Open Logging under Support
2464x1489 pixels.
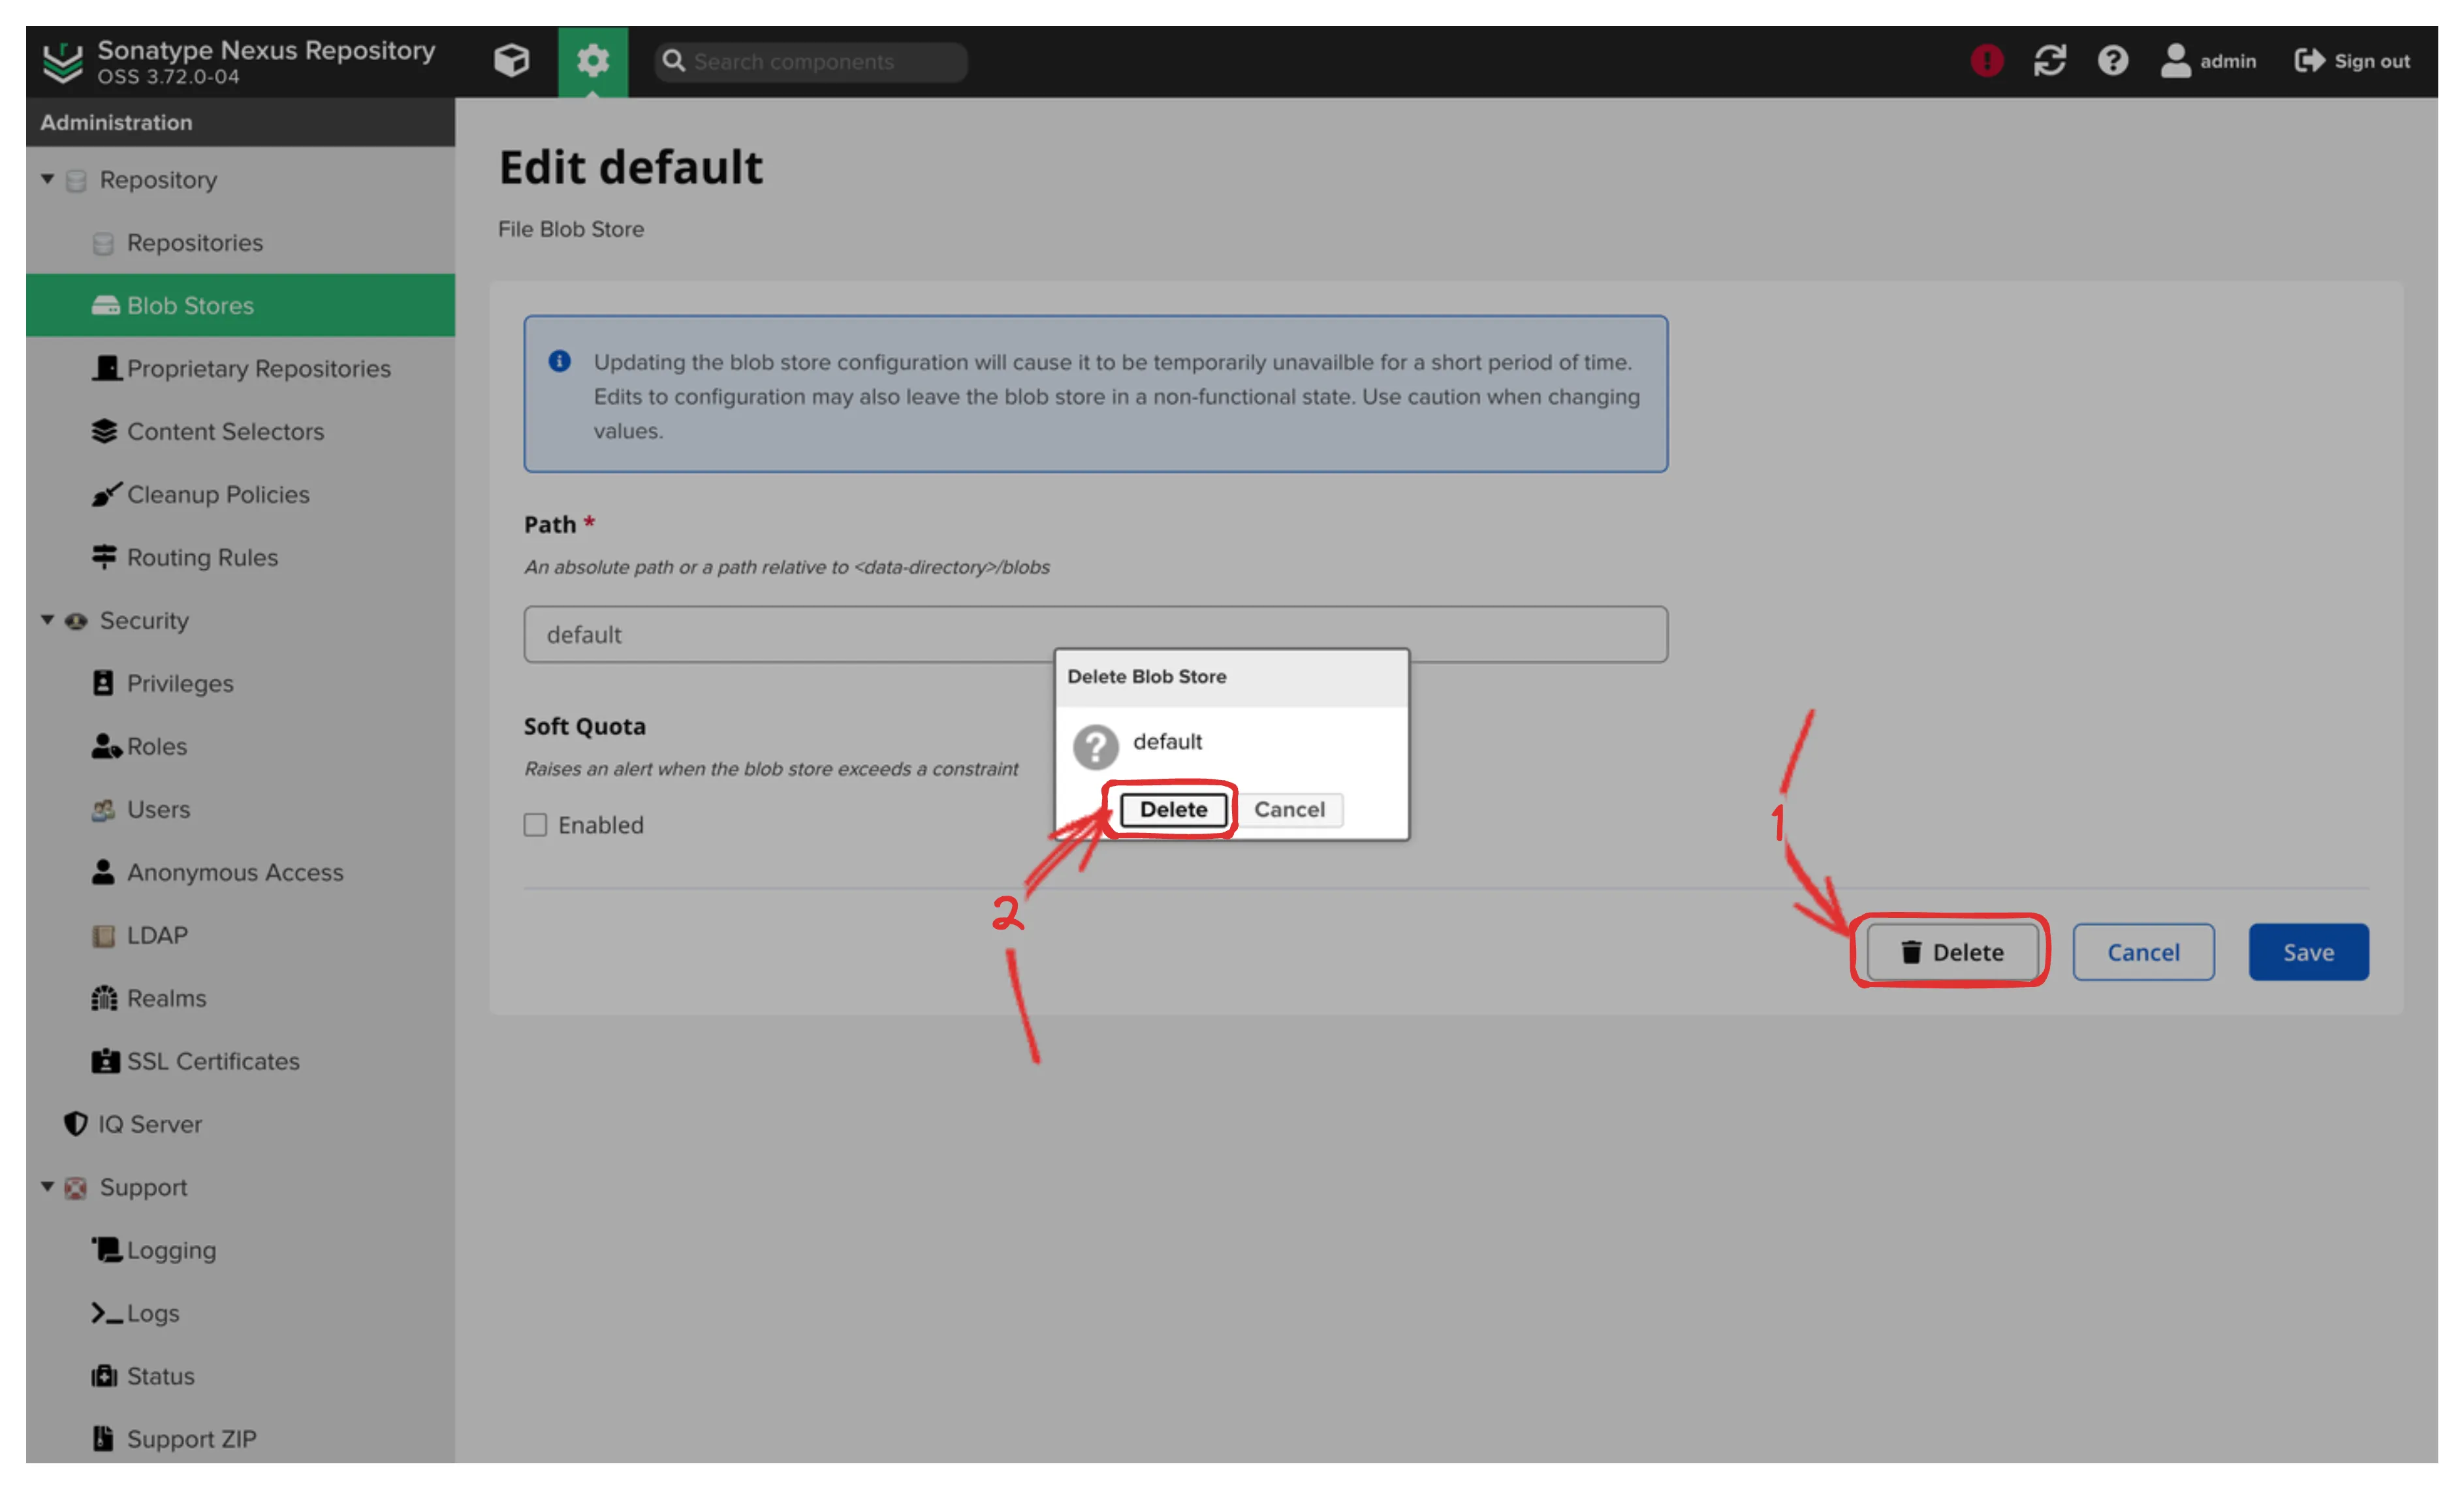pyautogui.click(x=171, y=1250)
